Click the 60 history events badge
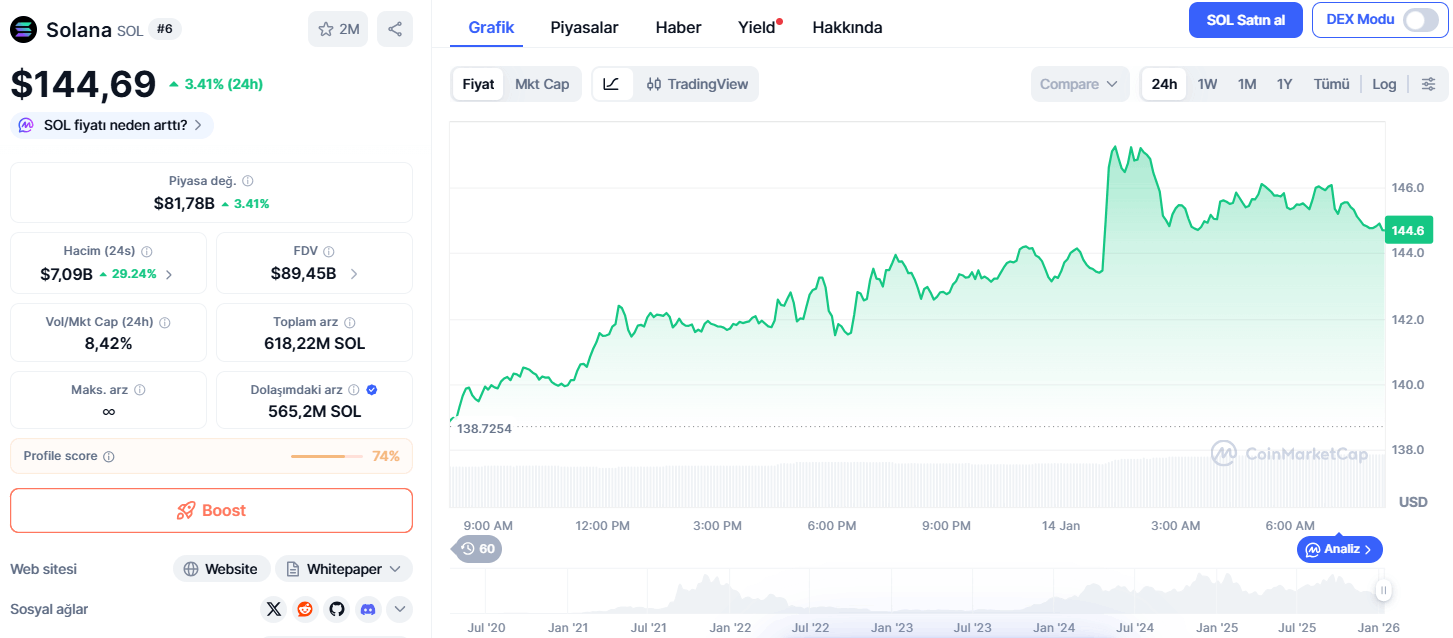This screenshot has width=1453, height=638. [477, 548]
